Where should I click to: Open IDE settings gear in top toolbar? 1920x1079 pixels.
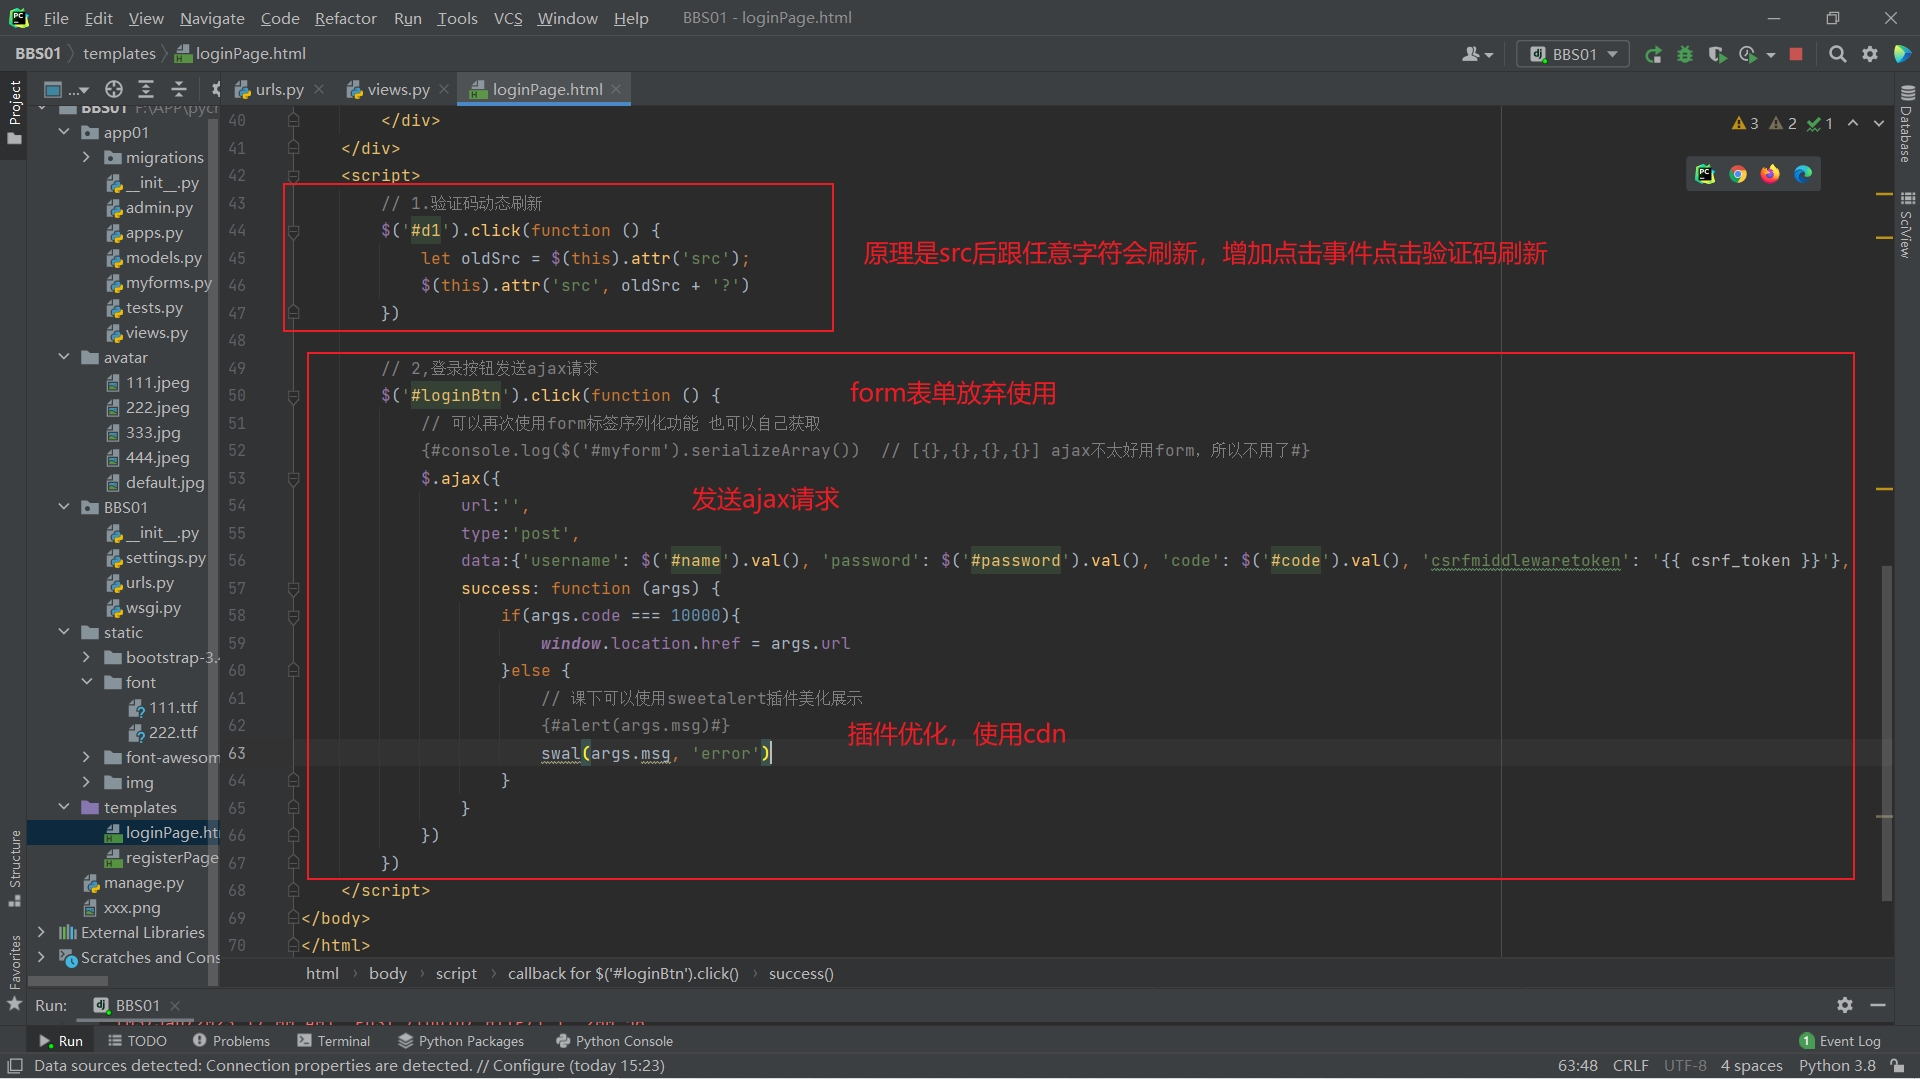tap(1869, 54)
